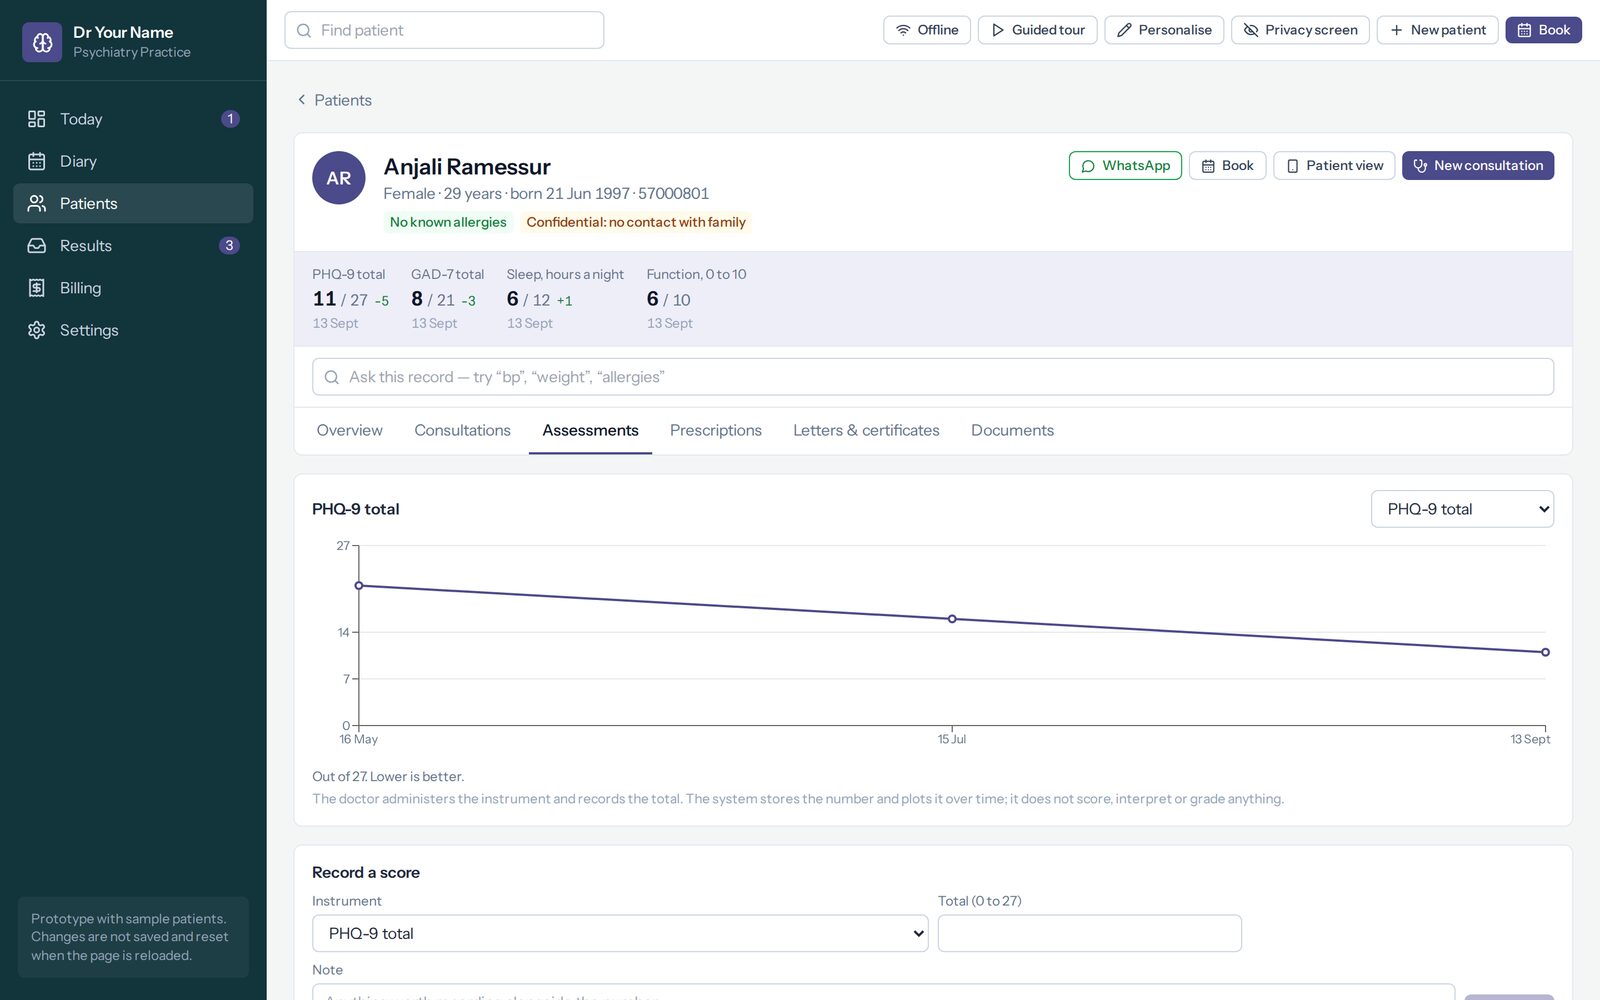
Task: Open Patient view
Action: pos(1334,166)
